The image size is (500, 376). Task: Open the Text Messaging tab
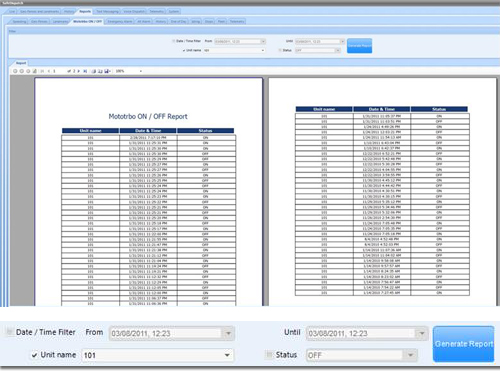[107, 11]
